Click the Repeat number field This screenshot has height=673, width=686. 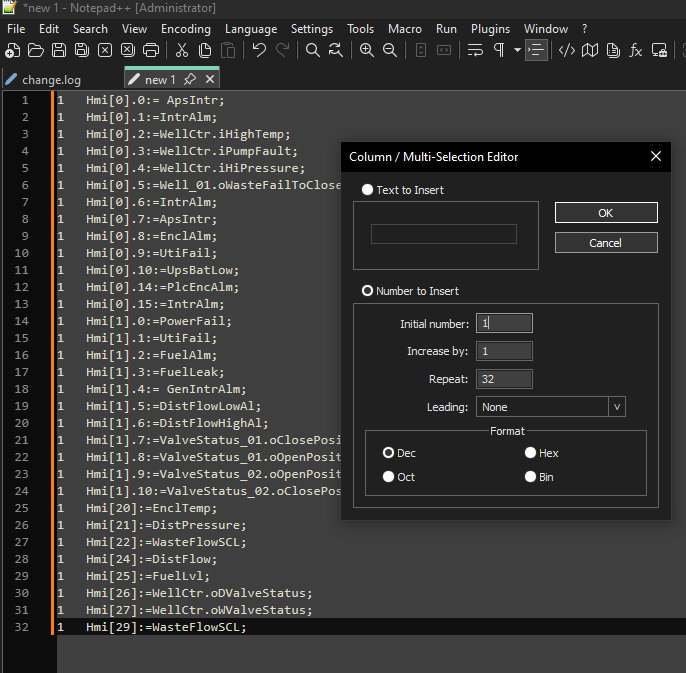click(x=504, y=379)
